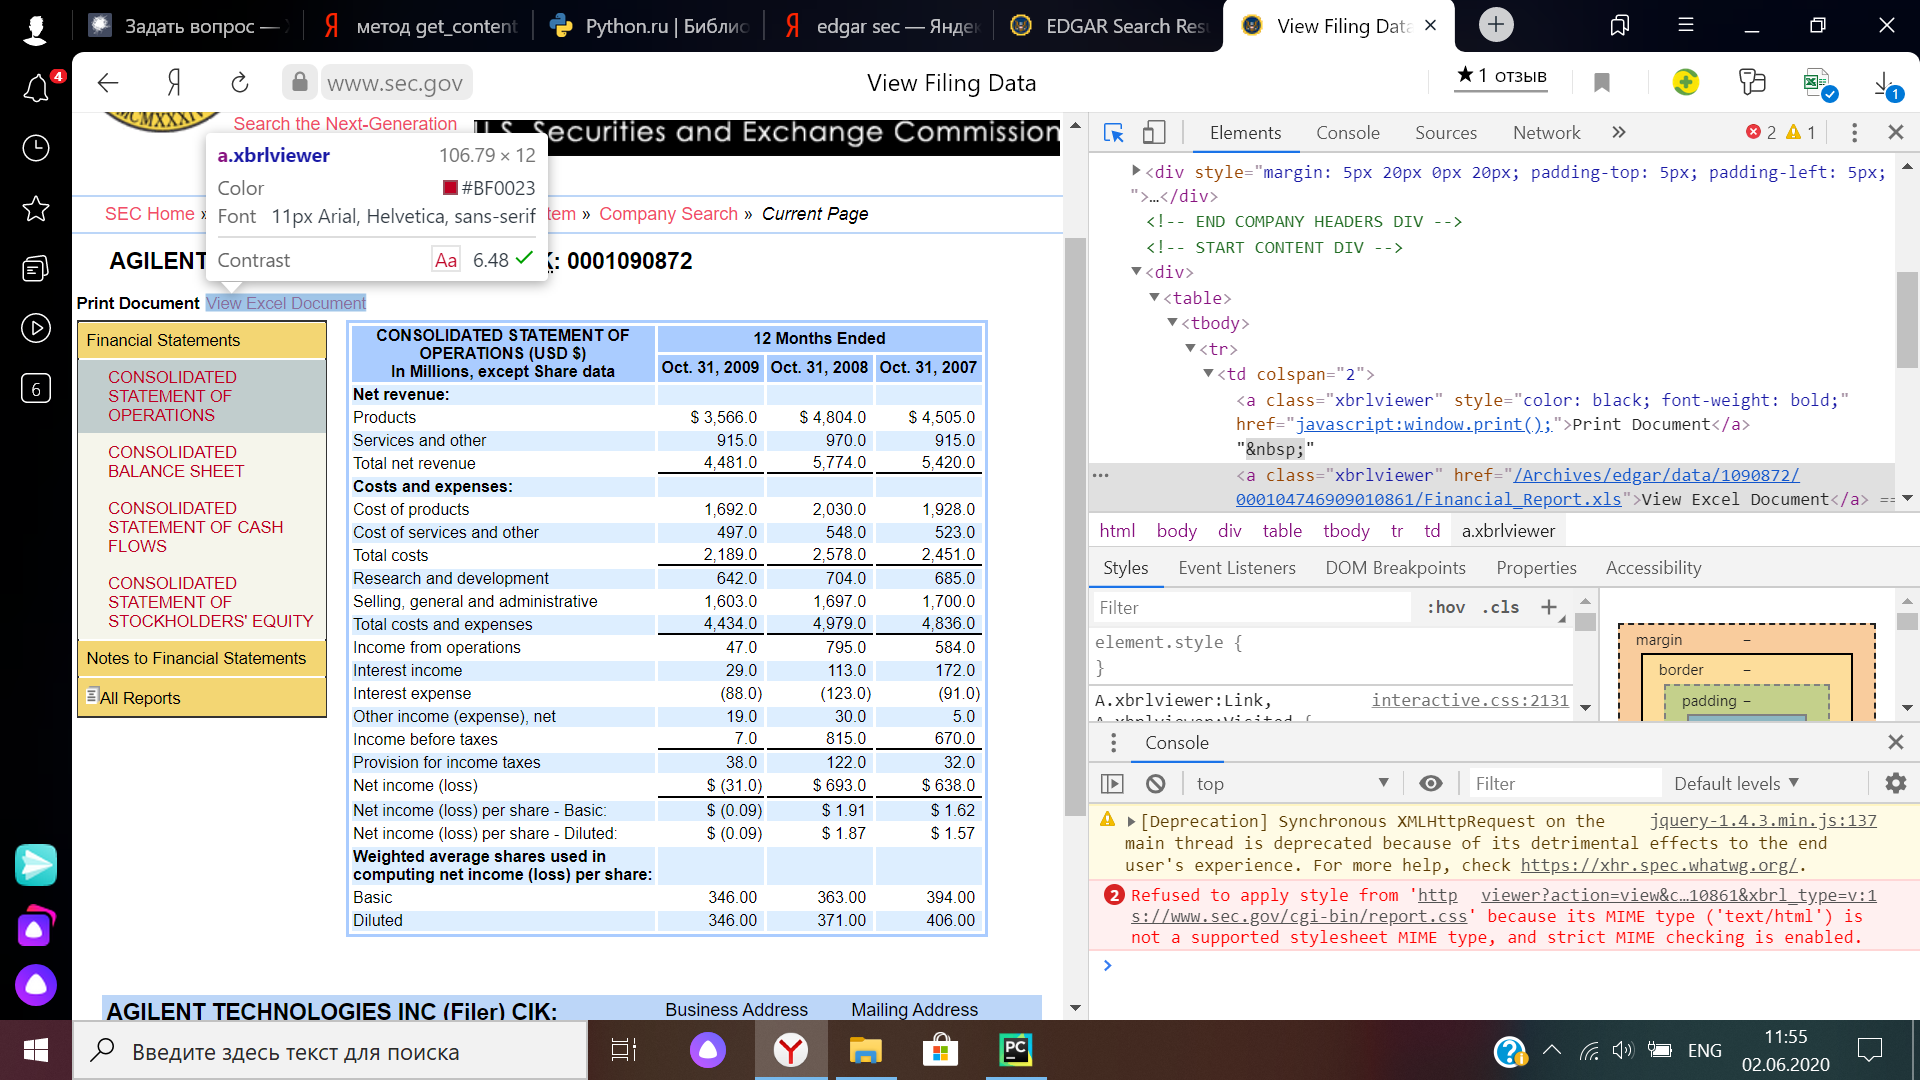The image size is (1920, 1080).
Task: Reload the page with the refresh icon
Action: pos(239,83)
